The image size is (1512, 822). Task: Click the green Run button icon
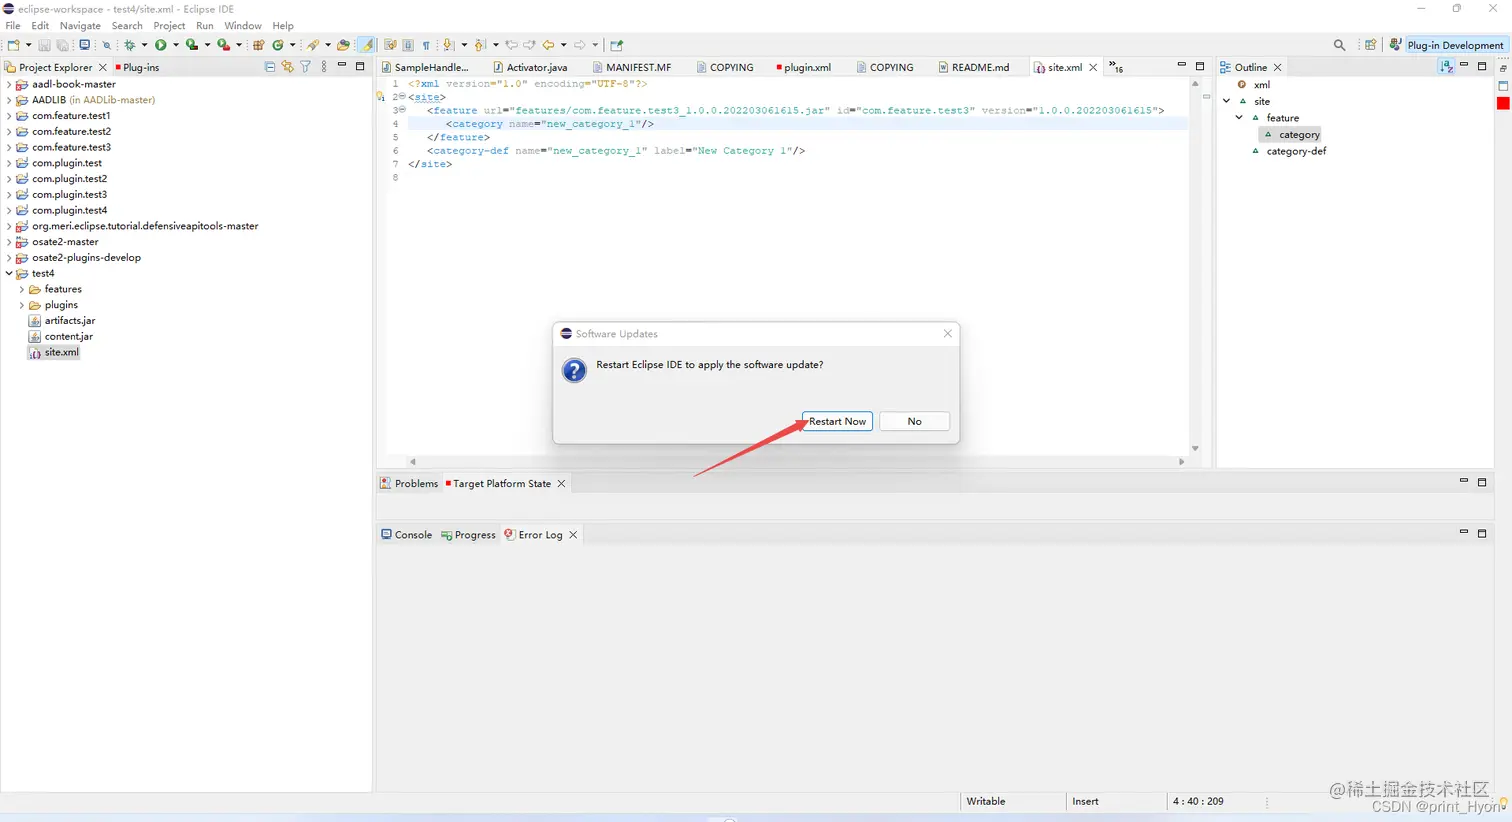[x=160, y=45]
